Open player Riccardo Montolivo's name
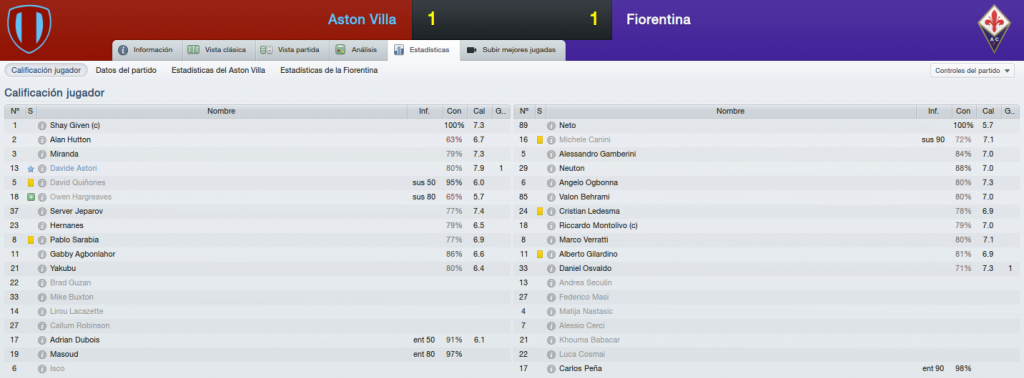The height and width of the screenshot is (378, 1024). click(x=598, y=226)
